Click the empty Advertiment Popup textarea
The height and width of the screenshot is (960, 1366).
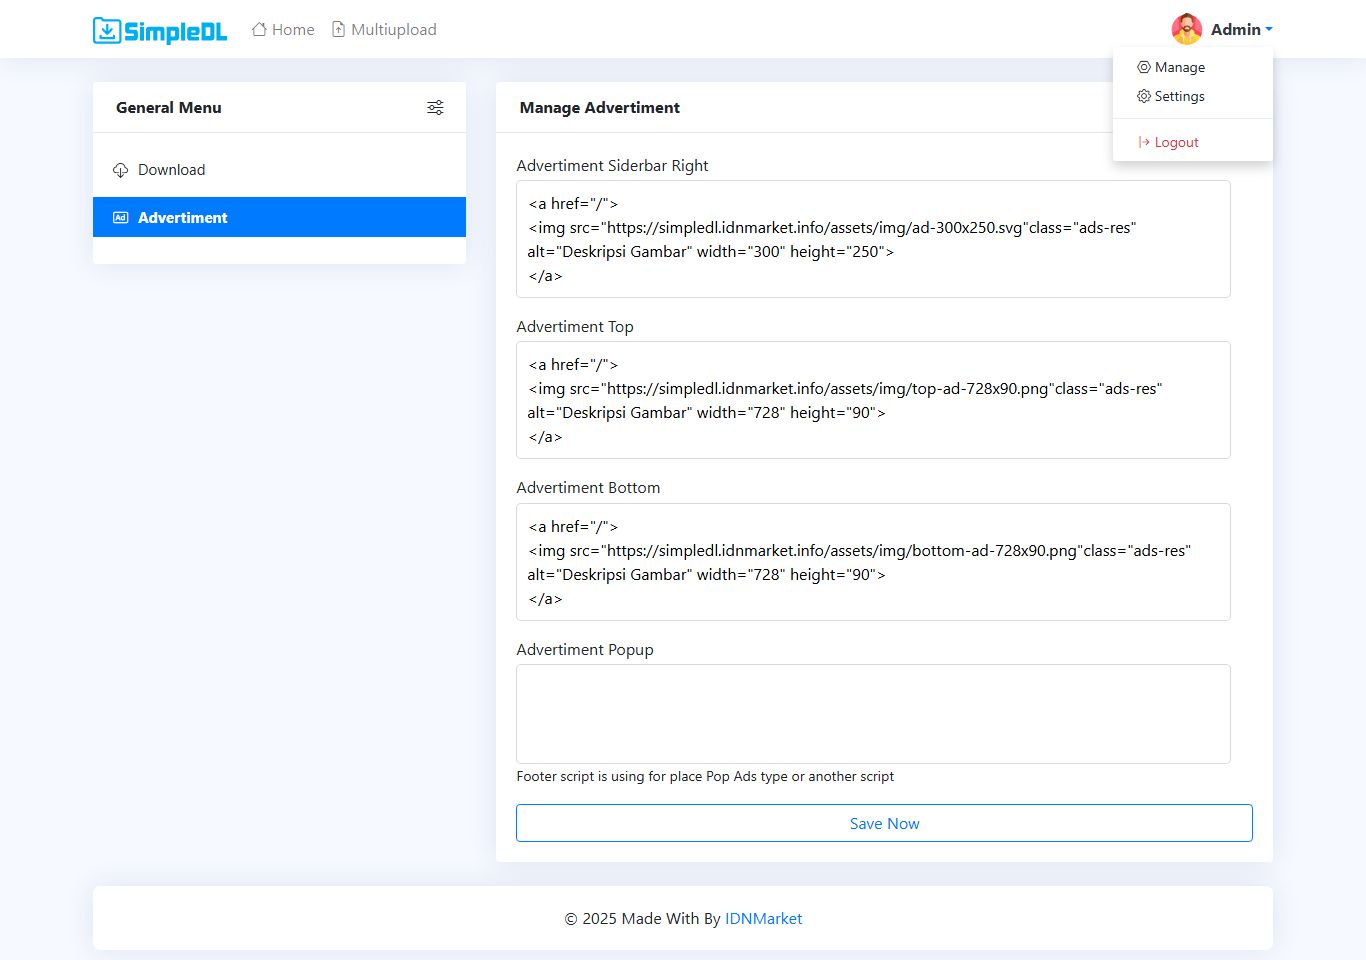873,714
